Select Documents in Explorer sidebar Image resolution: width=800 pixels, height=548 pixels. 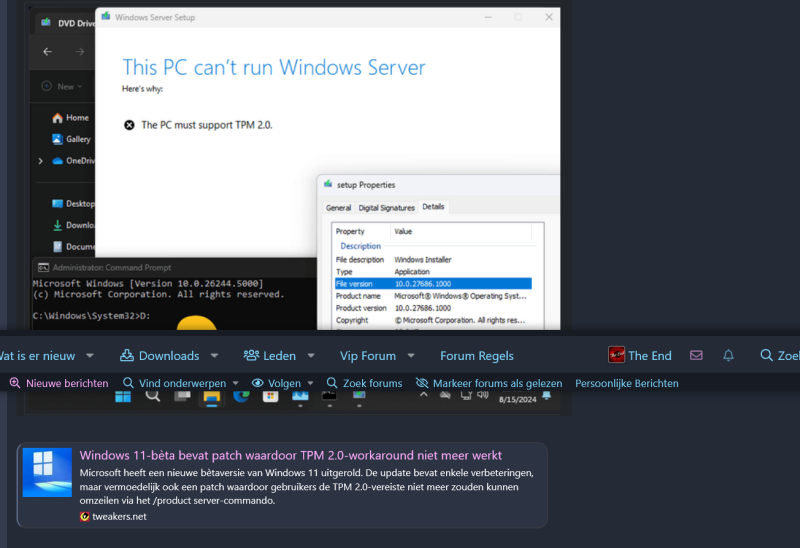(73, 246)
